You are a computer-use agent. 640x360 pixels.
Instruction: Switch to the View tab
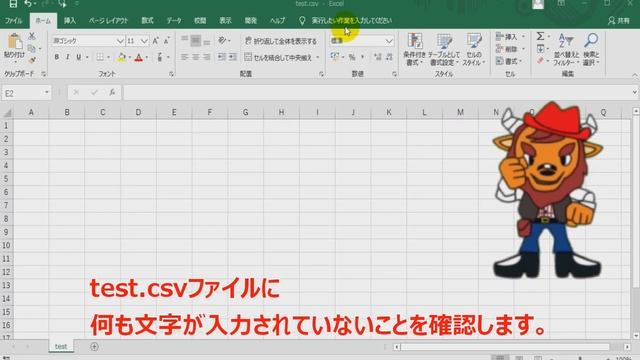pyautogui.click(x=225, y=20)
